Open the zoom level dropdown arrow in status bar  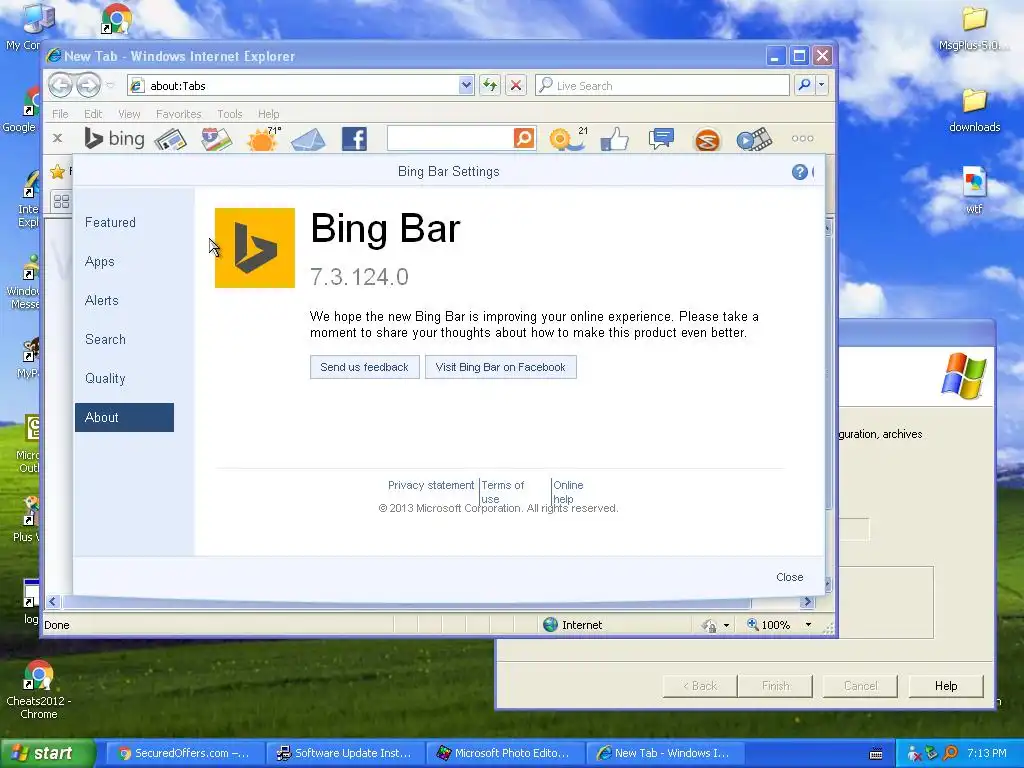click(x=808, y=625)
